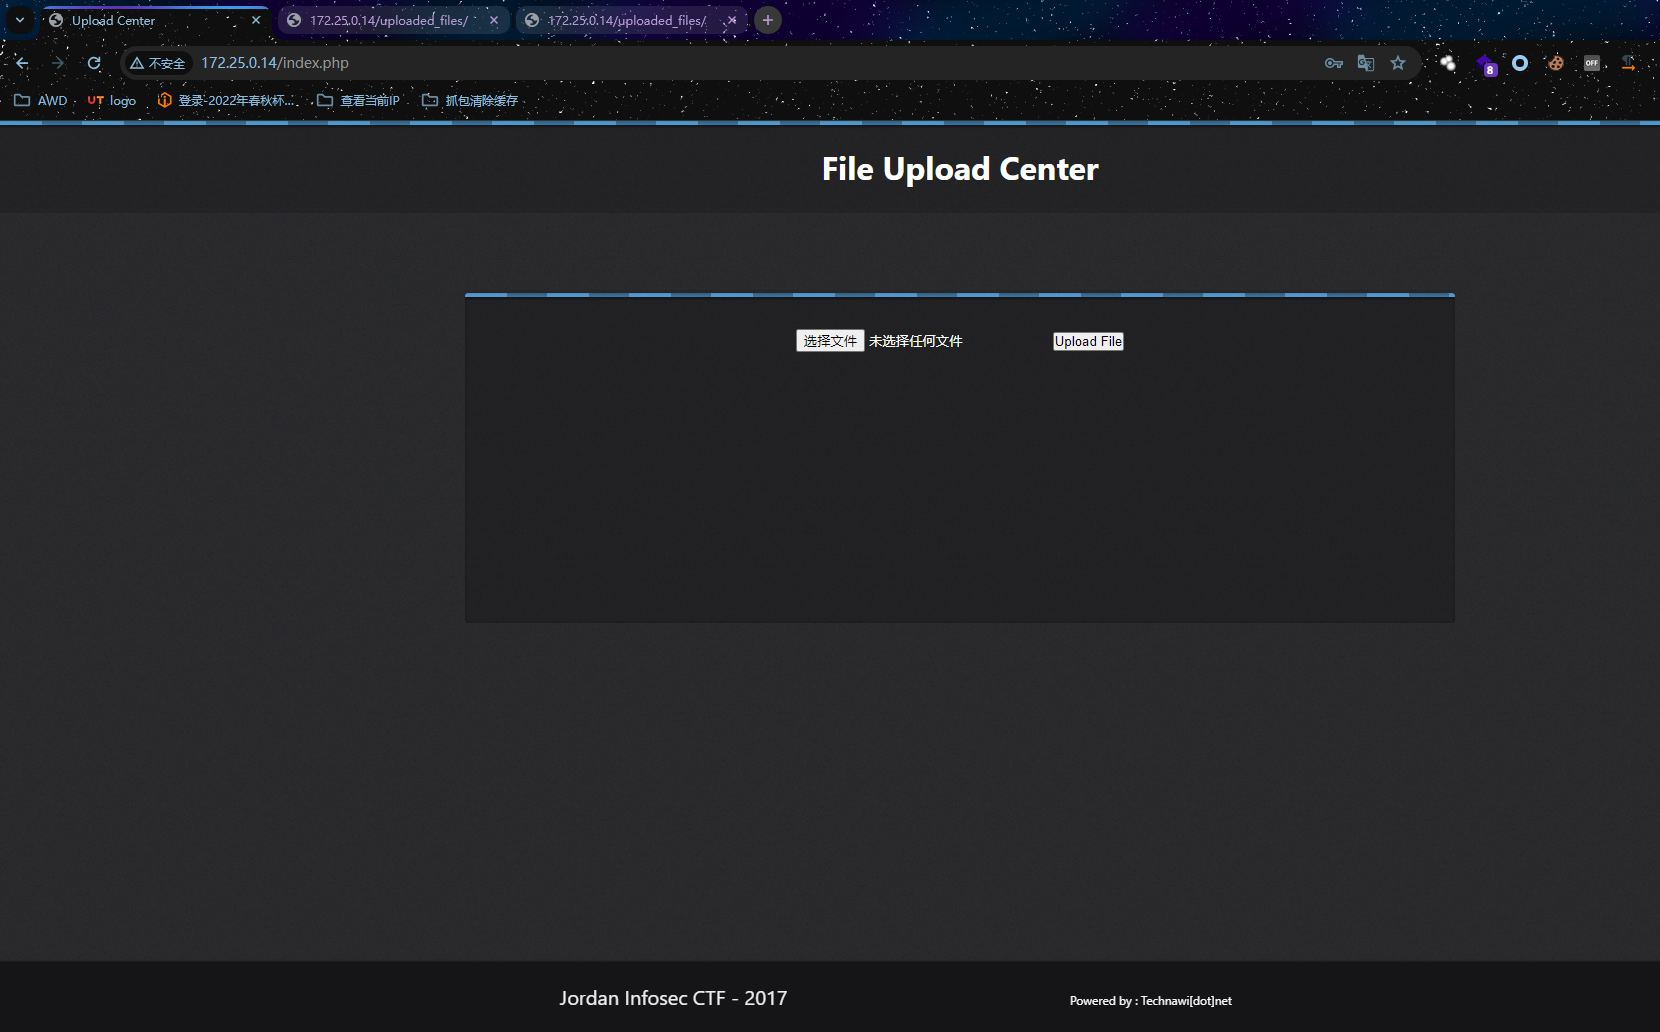Click the 不安全 security warning badge

tap(158, 63)
